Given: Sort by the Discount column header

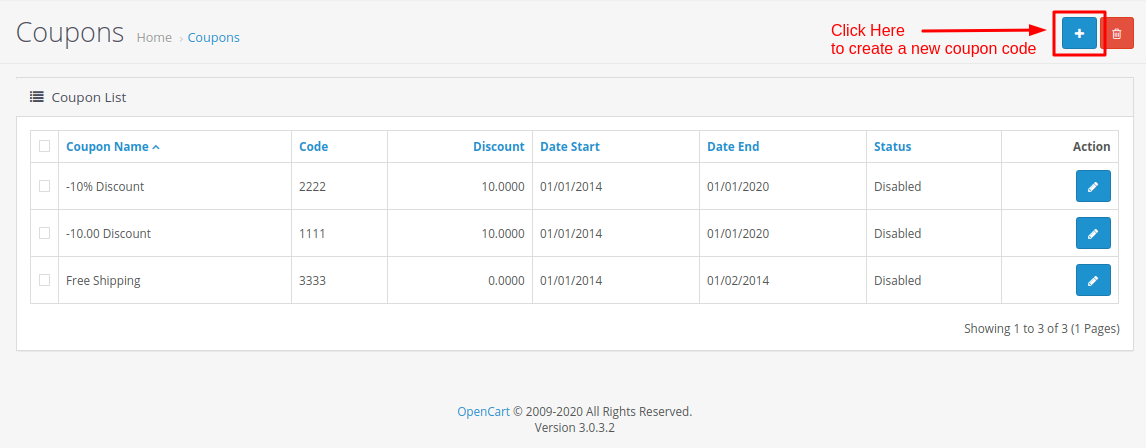Looking at the screenshot, I should tap(498, 146).
